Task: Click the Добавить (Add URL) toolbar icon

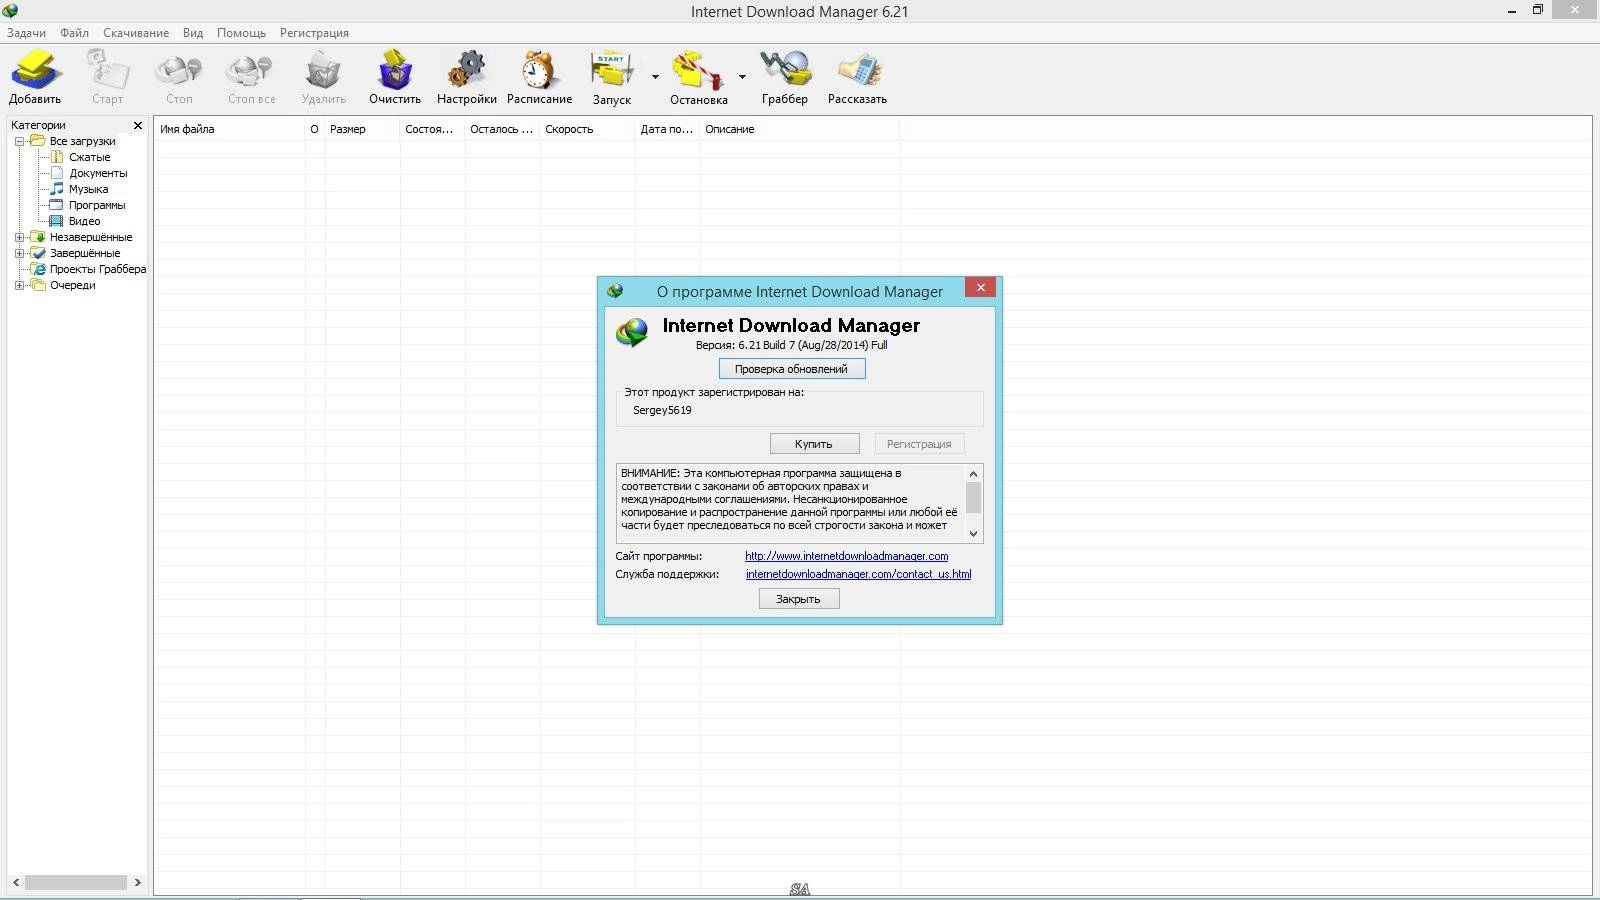Action: tap(36, 70)
